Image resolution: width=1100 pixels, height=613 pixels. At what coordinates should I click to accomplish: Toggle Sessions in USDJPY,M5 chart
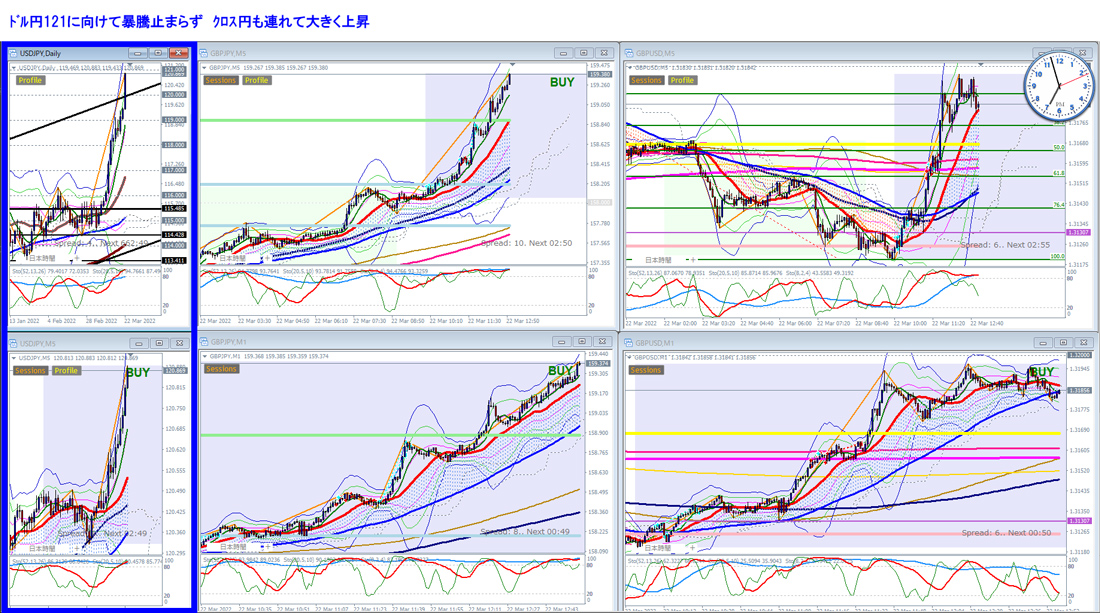point(30,371)
